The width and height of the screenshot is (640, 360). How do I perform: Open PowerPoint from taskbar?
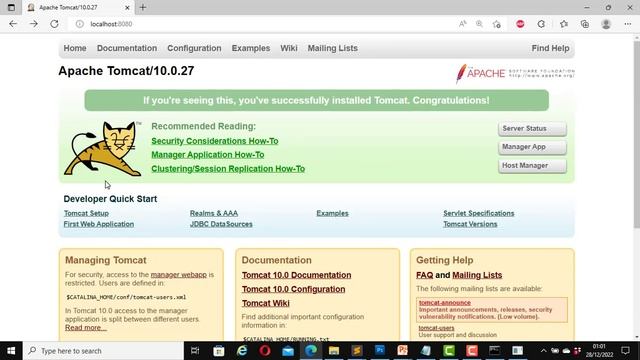click(x=403, y=351)
